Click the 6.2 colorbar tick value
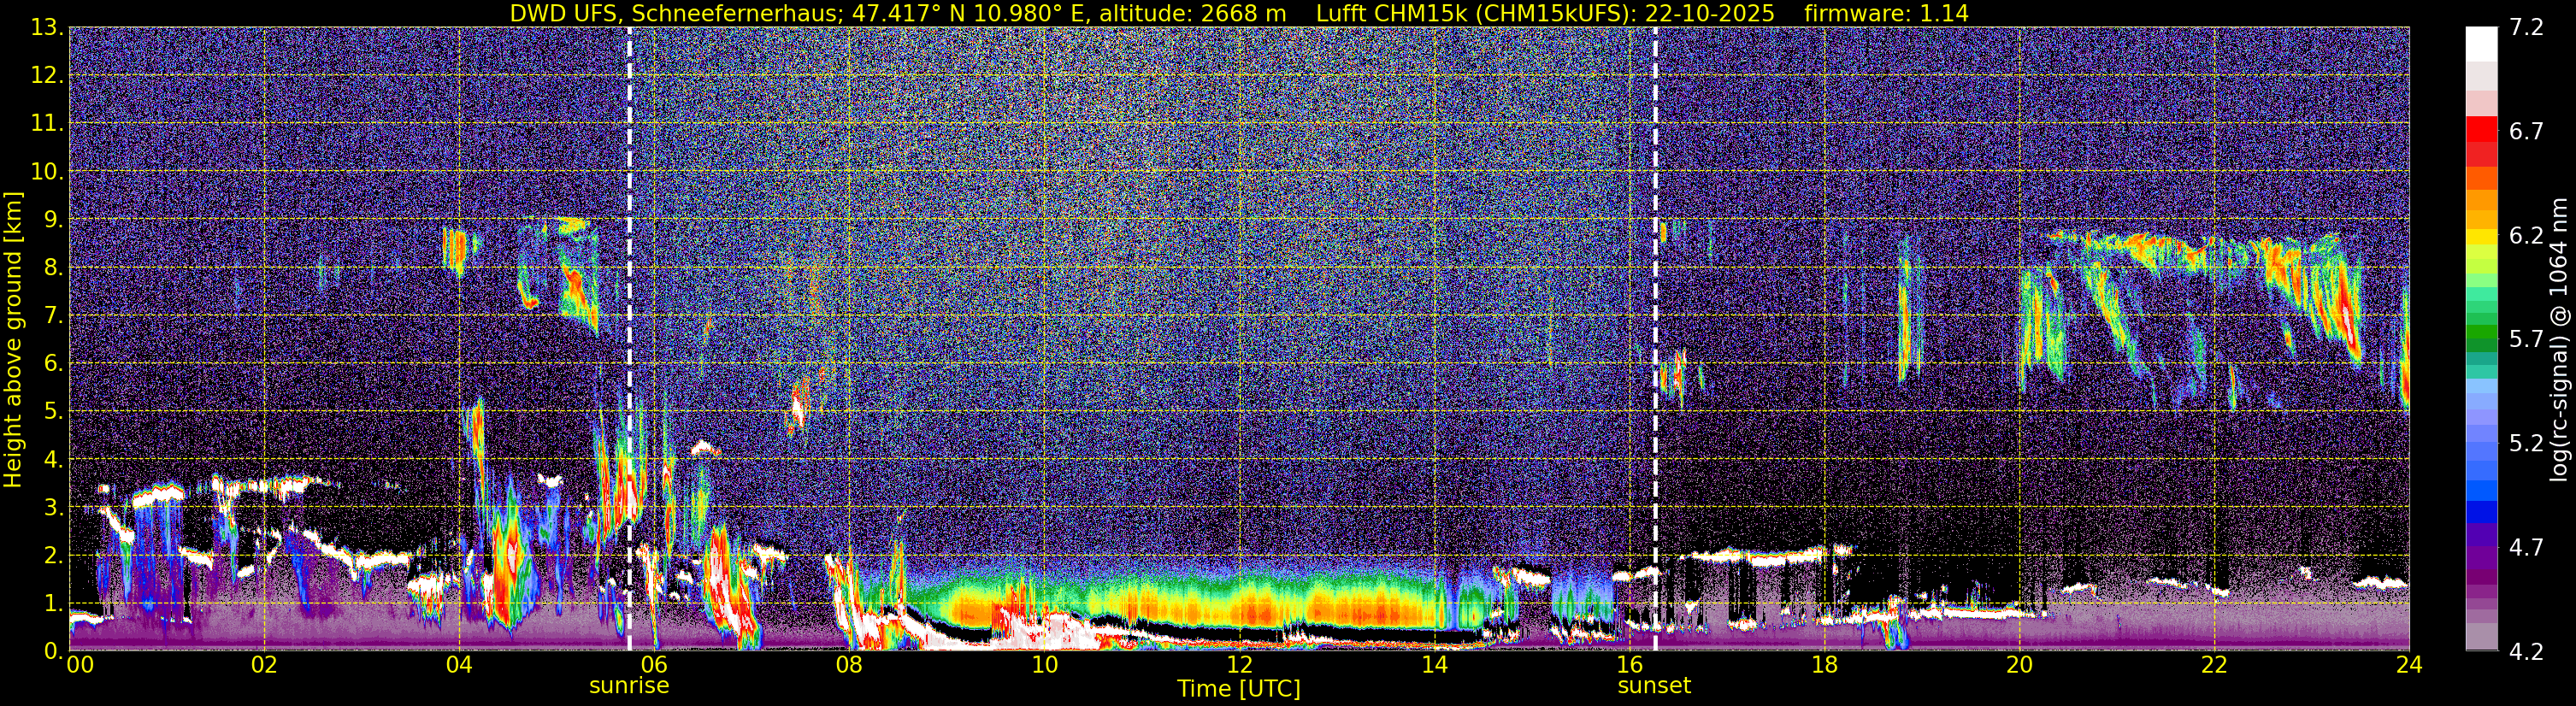The image size is (2576, 706). tap(2526, 236)
